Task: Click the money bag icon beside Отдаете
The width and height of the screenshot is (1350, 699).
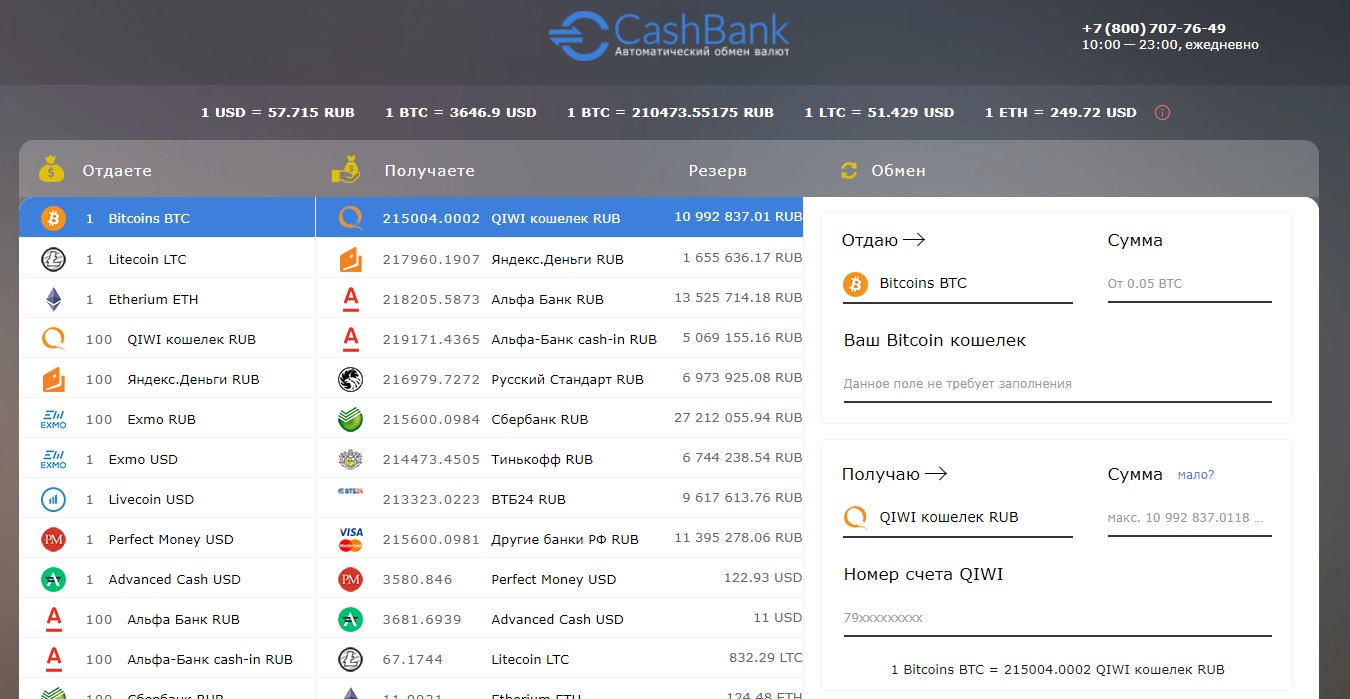Action: 51,169
